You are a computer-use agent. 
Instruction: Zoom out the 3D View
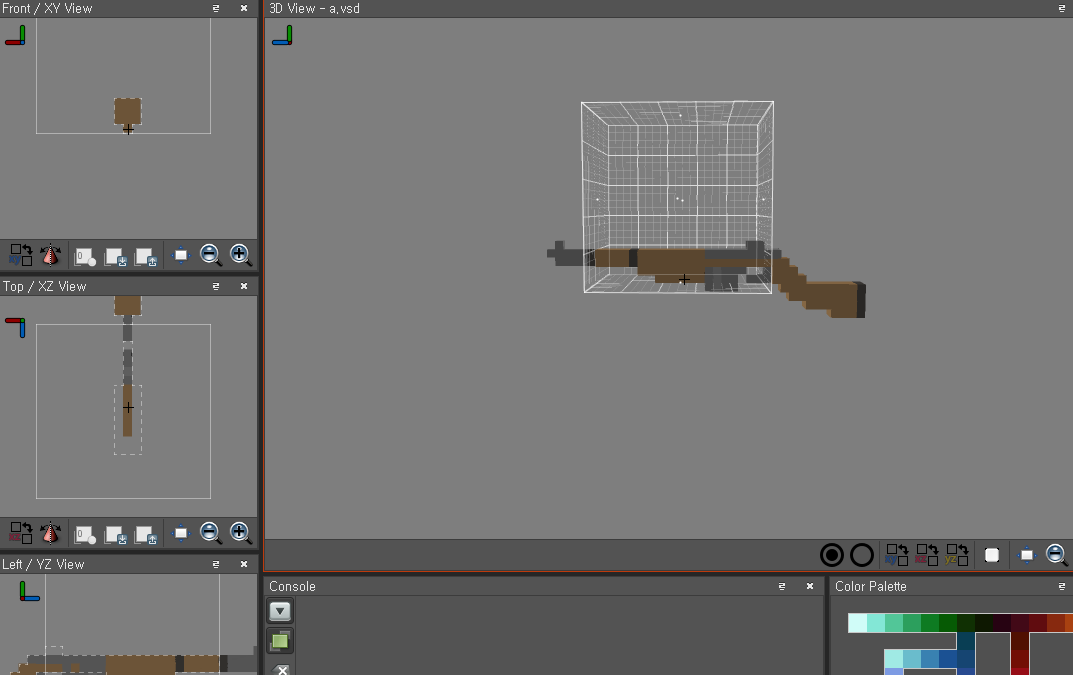[1056, 554]
